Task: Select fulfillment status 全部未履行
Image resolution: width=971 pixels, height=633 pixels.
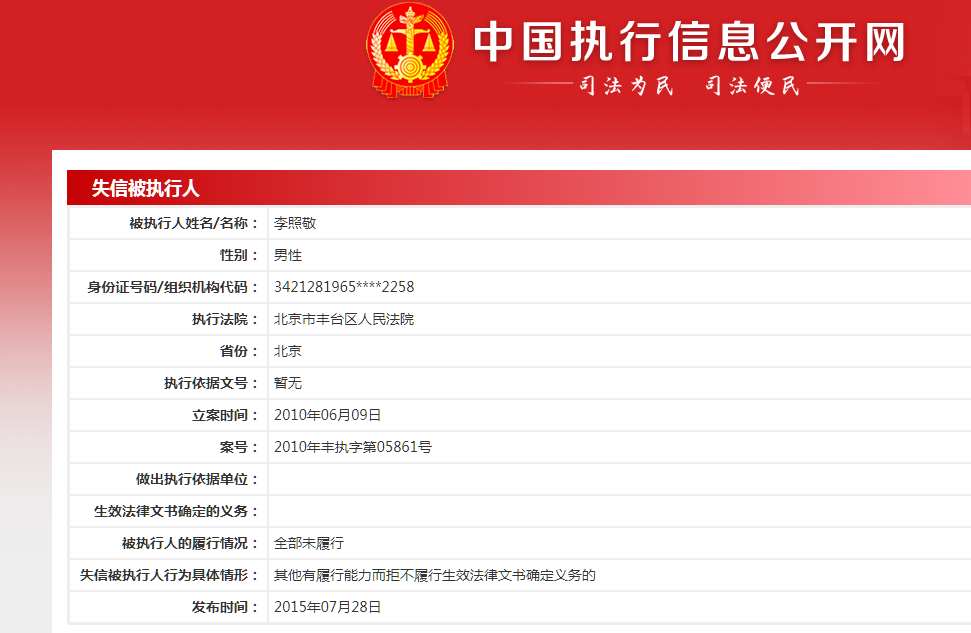Action: 309,543
